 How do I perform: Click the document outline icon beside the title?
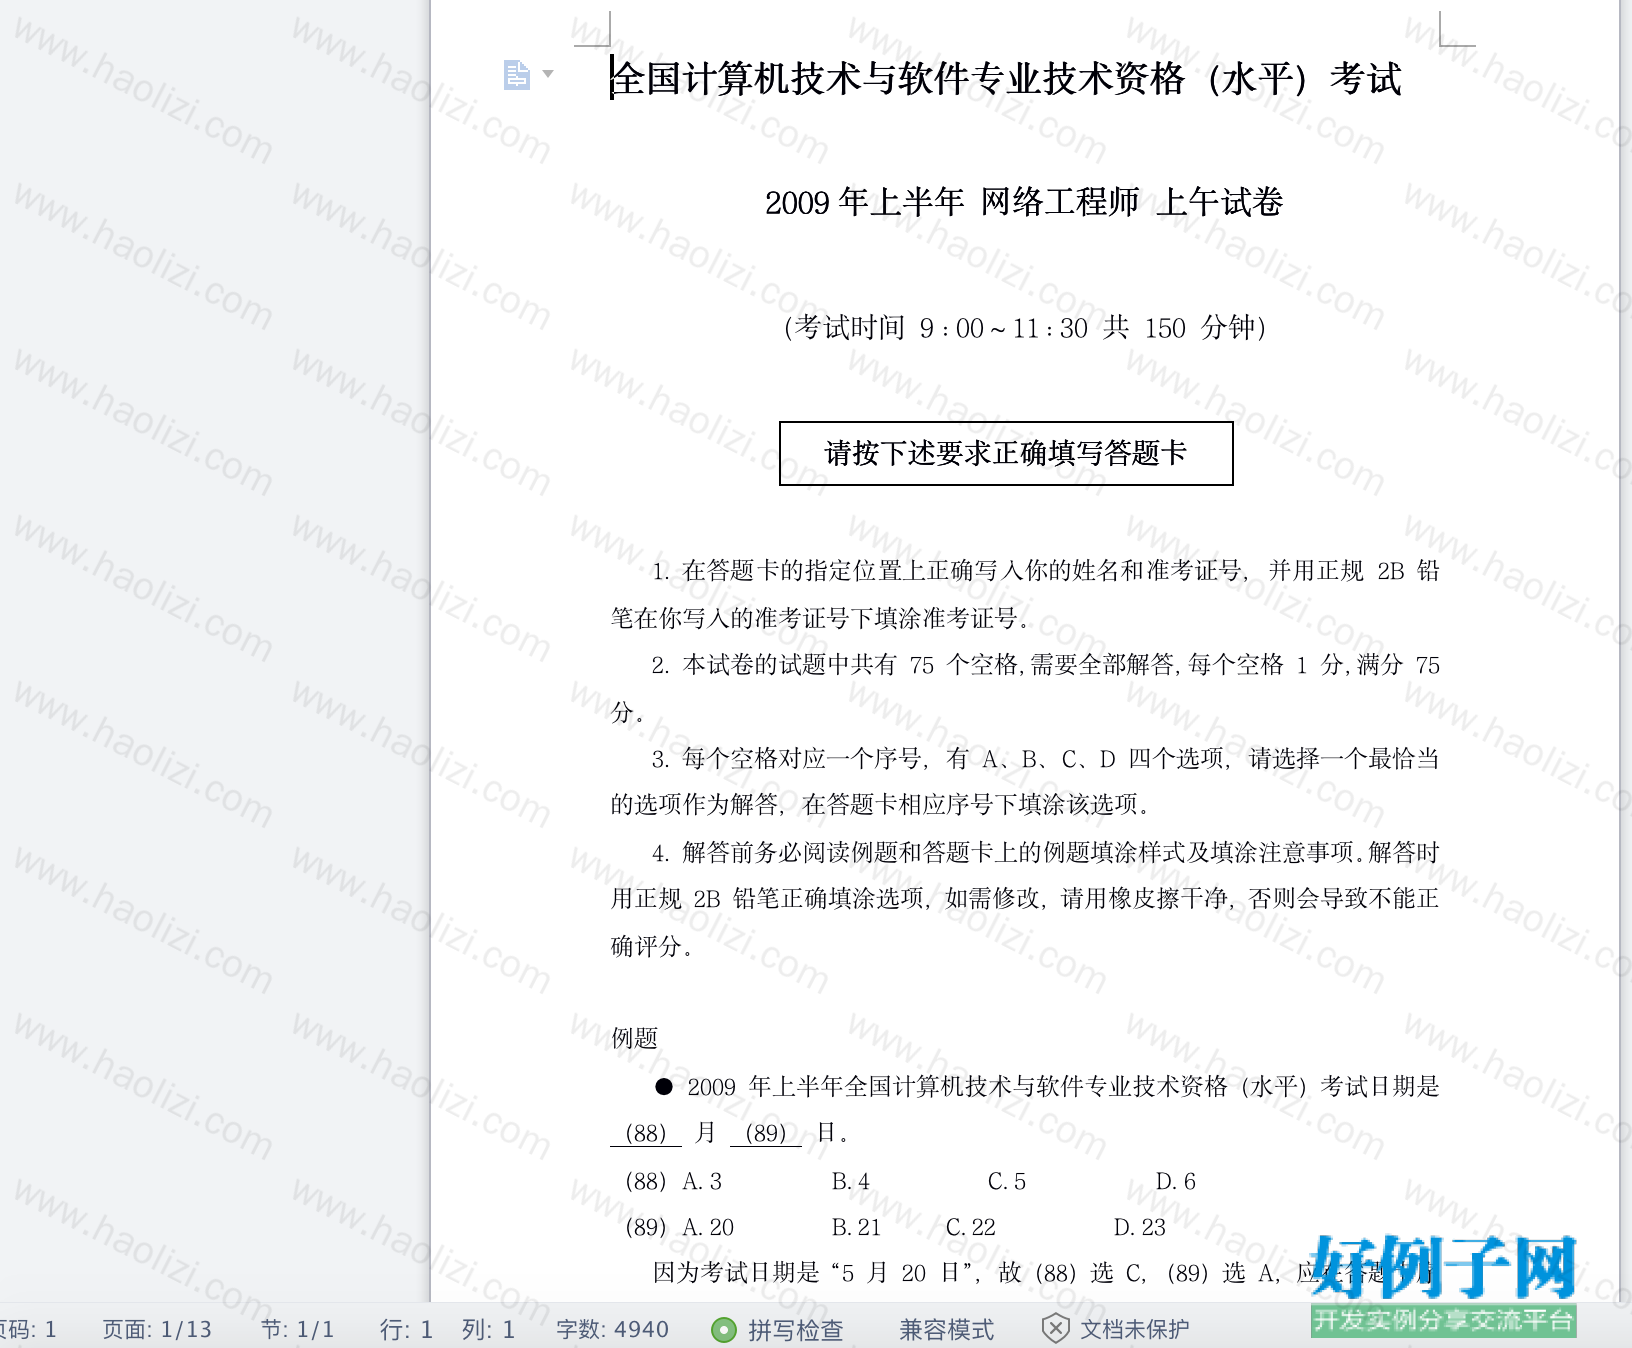tap(516, 75)
